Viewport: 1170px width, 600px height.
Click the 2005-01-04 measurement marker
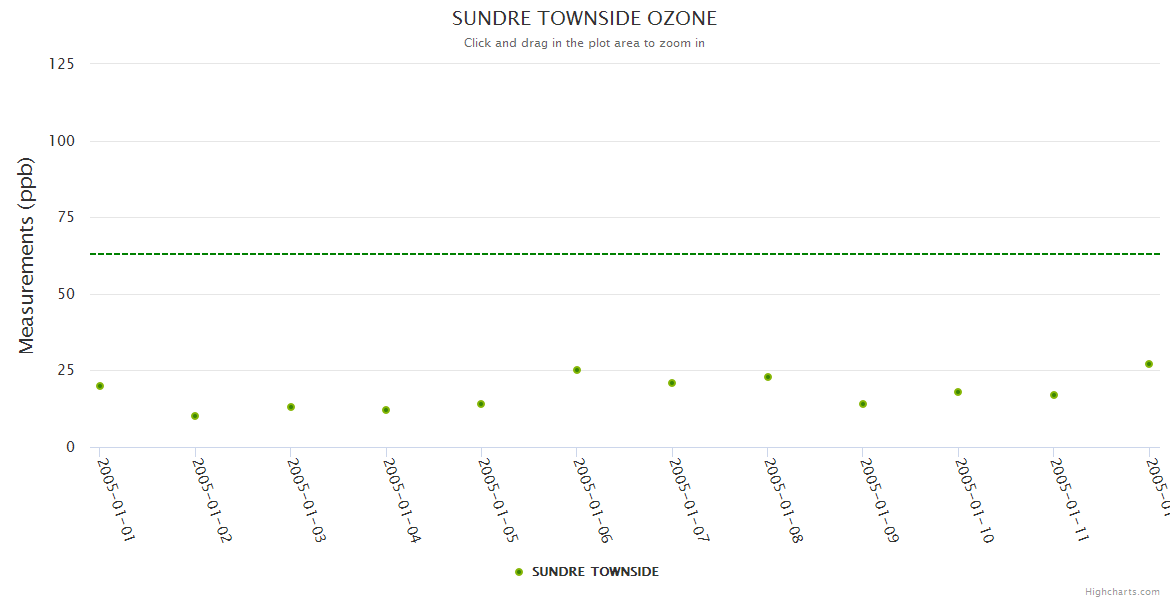coord(386,410)
